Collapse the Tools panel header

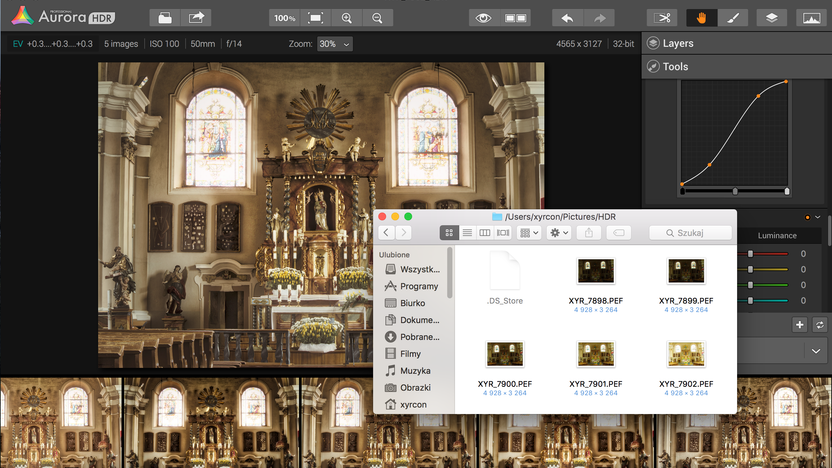pos(736,66)
